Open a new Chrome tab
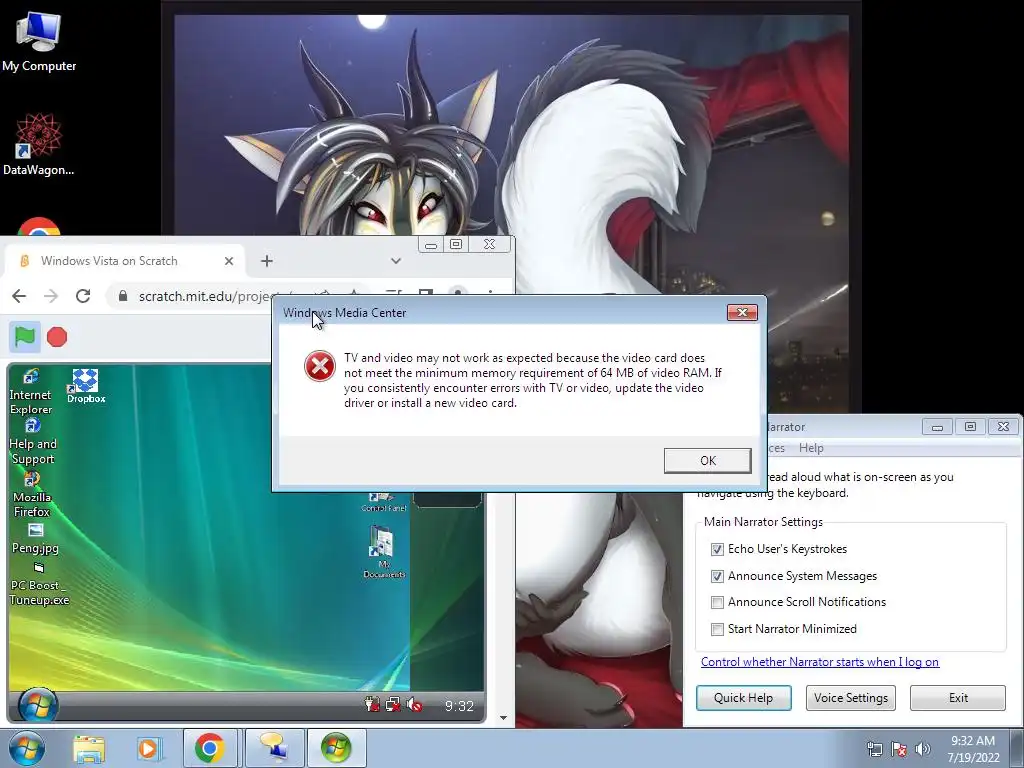Image resolution: width=1024 pixels, height=768 pixels. 266,261
